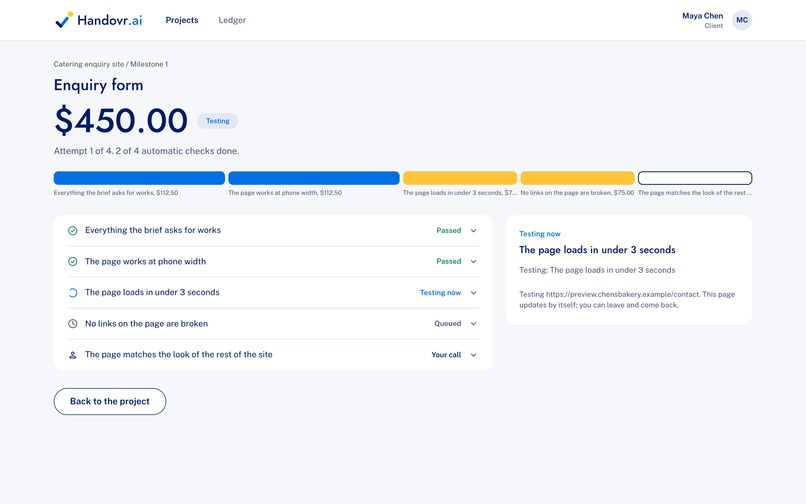Click the Testing status badge
Image resolution: width=806 pixels, height=504 pixels.
point(217,121)
